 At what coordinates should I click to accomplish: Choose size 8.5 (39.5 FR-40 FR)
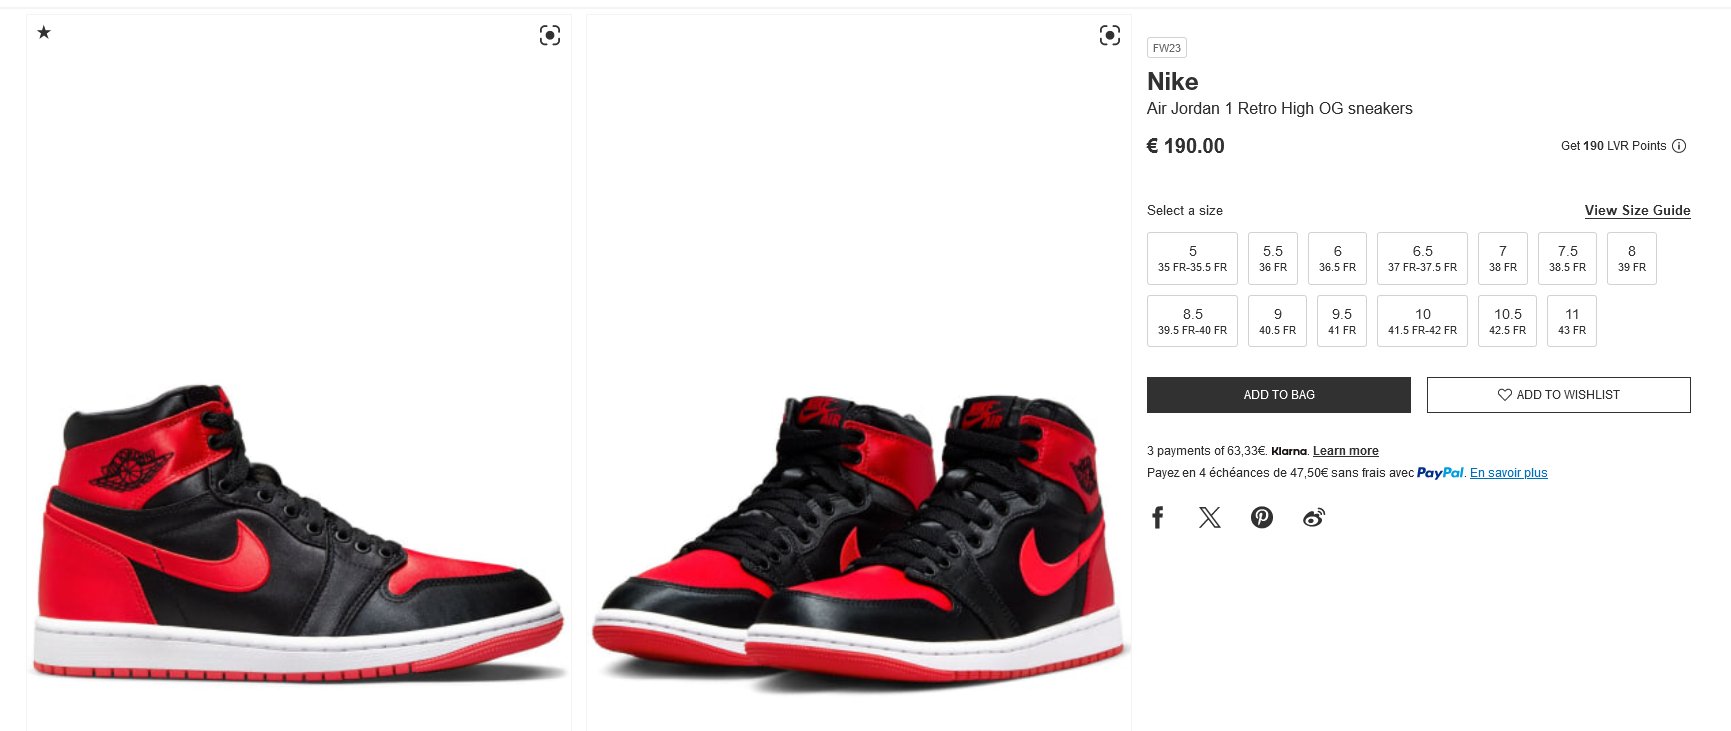click(x=1192, y=321)
